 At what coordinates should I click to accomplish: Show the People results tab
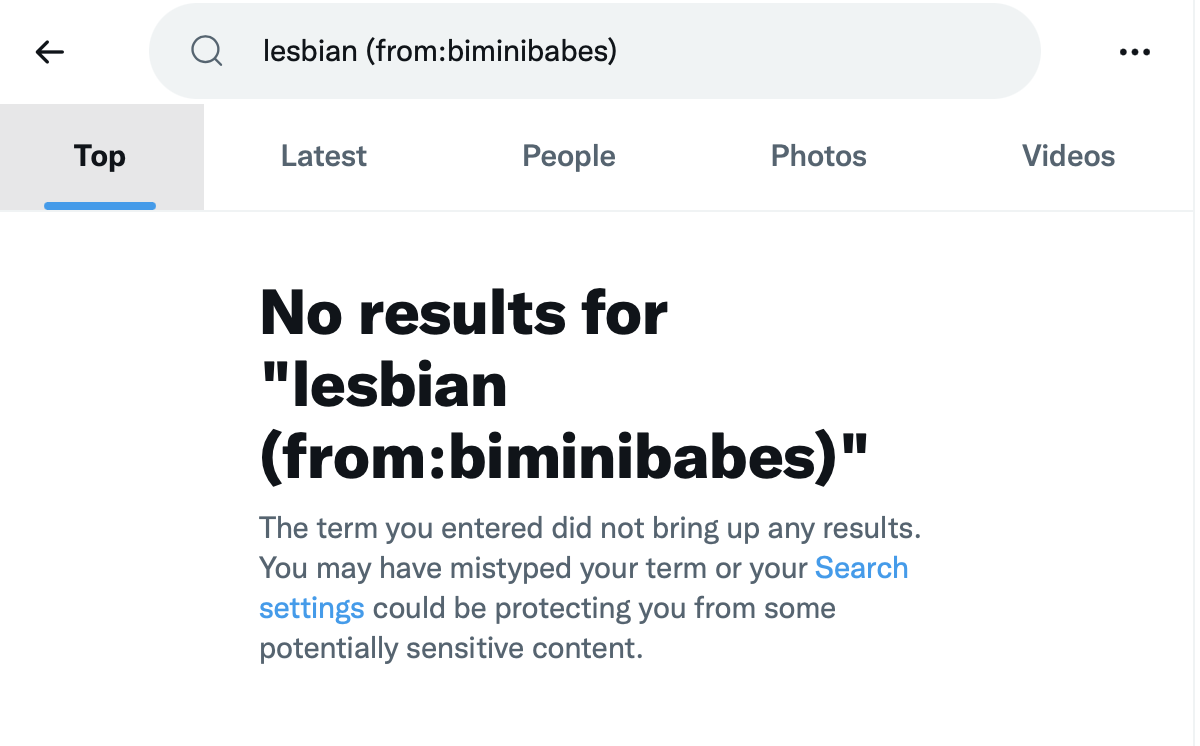point(569,157)
